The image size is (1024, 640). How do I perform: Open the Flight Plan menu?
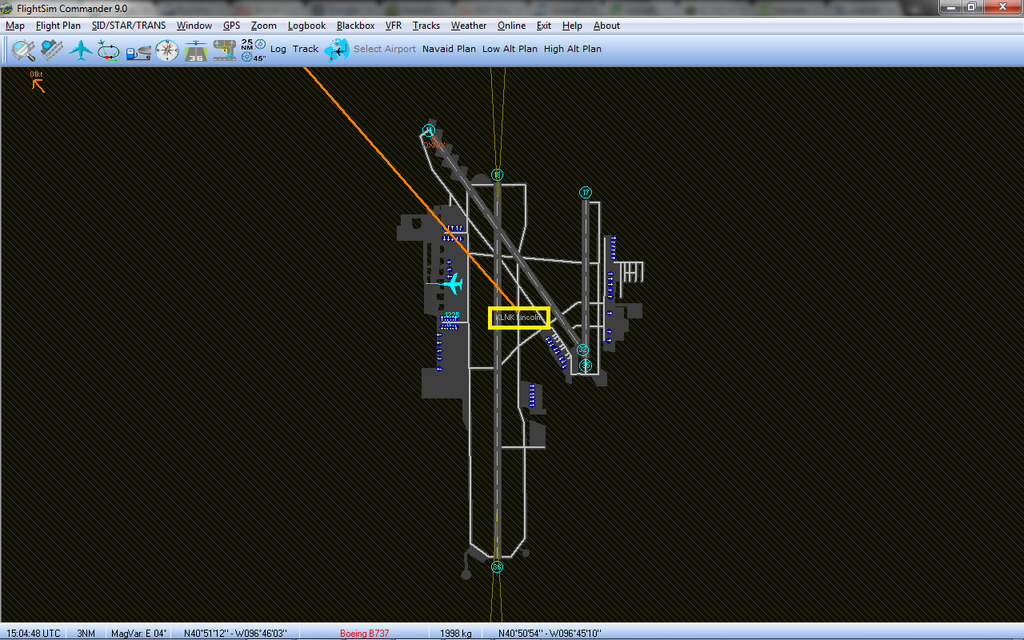58,25
